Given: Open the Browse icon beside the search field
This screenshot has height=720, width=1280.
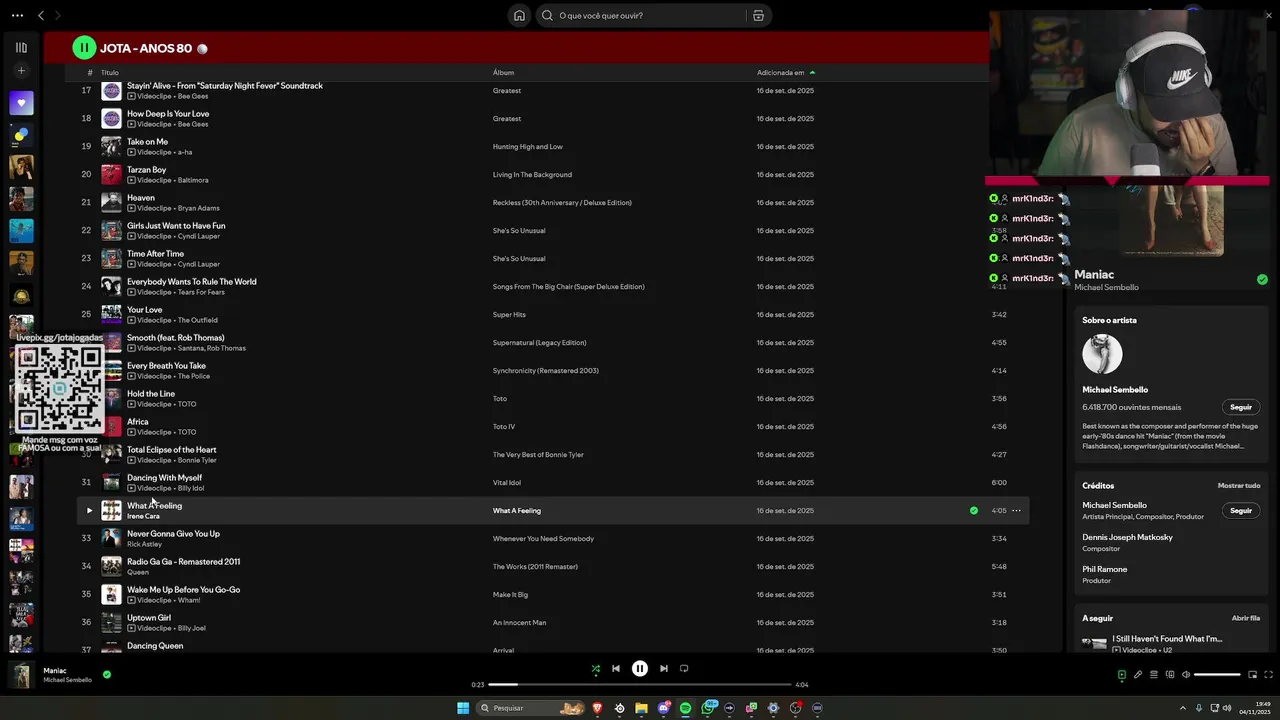Looking at the screenshot, I should click(758, 15).
